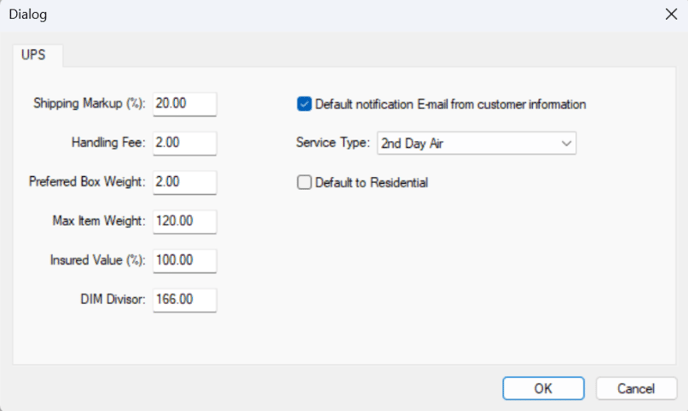This screenshot has width=688, height=411.
Task: Click the Service Type label text
Action: (x=333, y=143)
